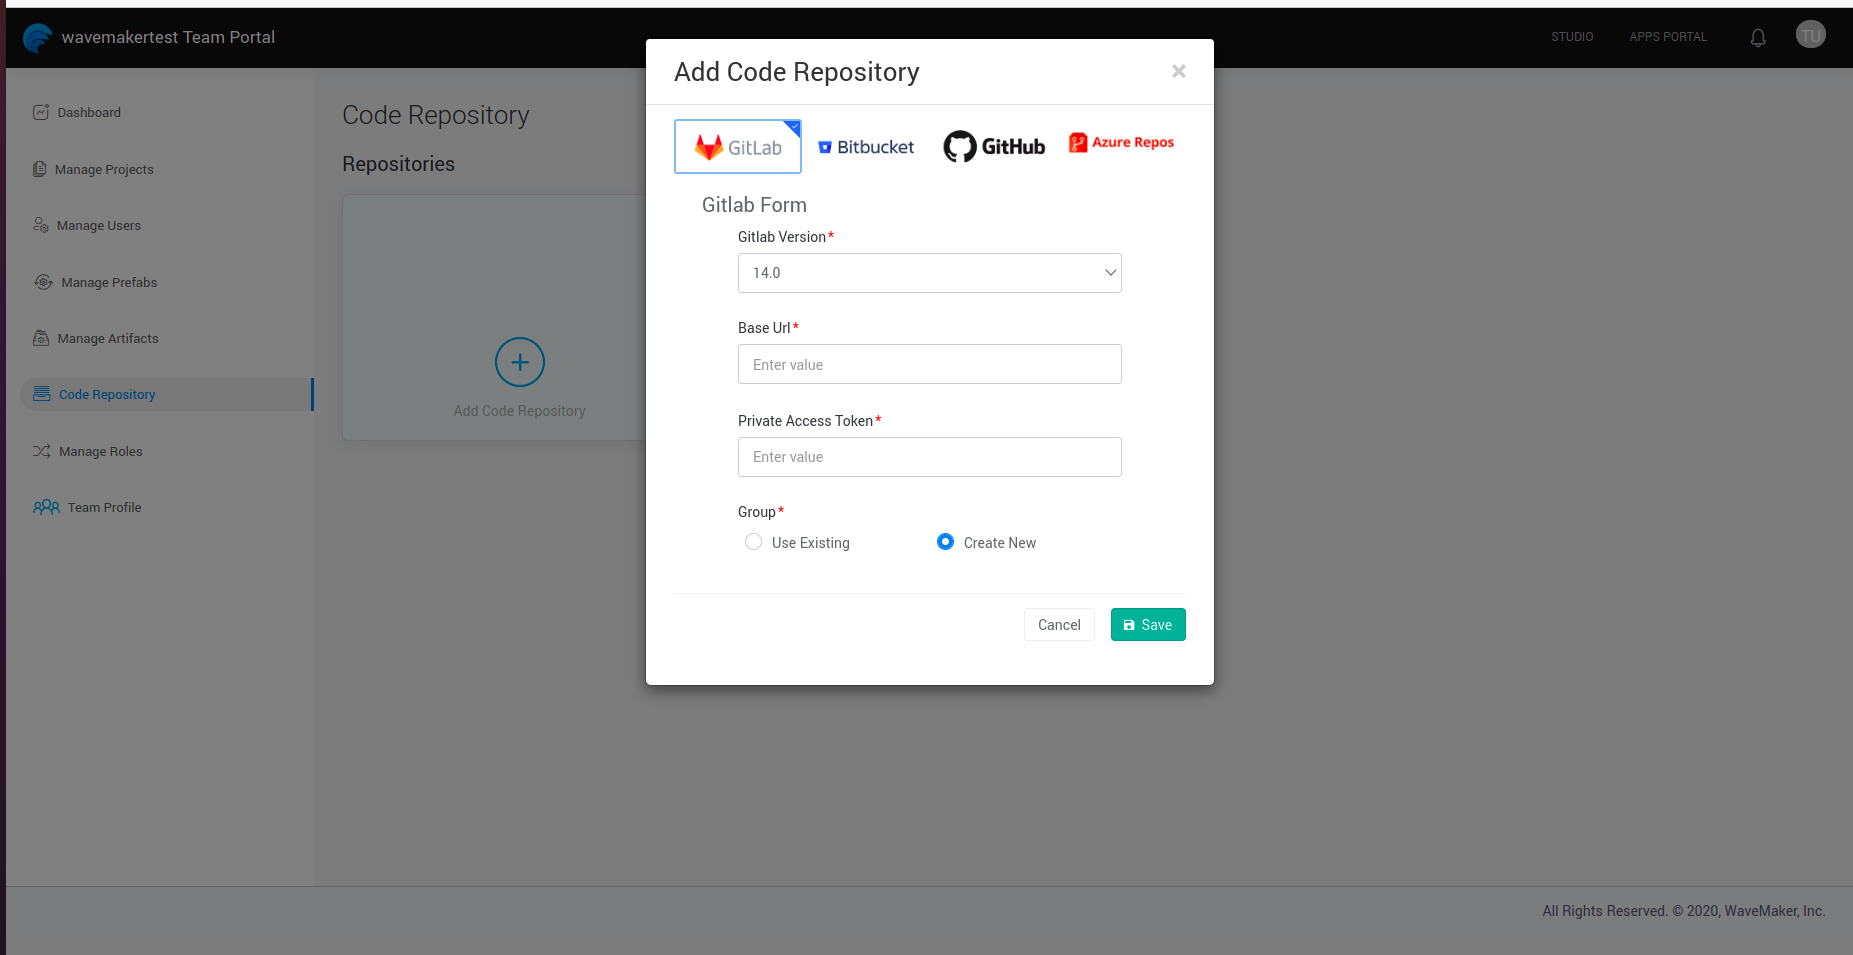Image resolution: width=1853 pixels, height=955 pixels.
Task: Focus the Base Url input field
Action: [x=929, y=365]
